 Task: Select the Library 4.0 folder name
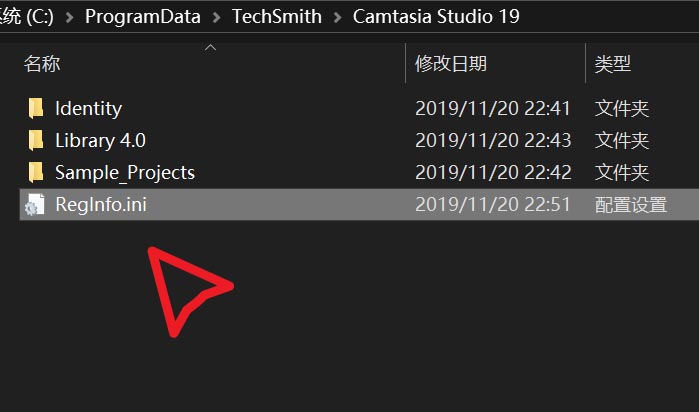[x=100, y=140]
